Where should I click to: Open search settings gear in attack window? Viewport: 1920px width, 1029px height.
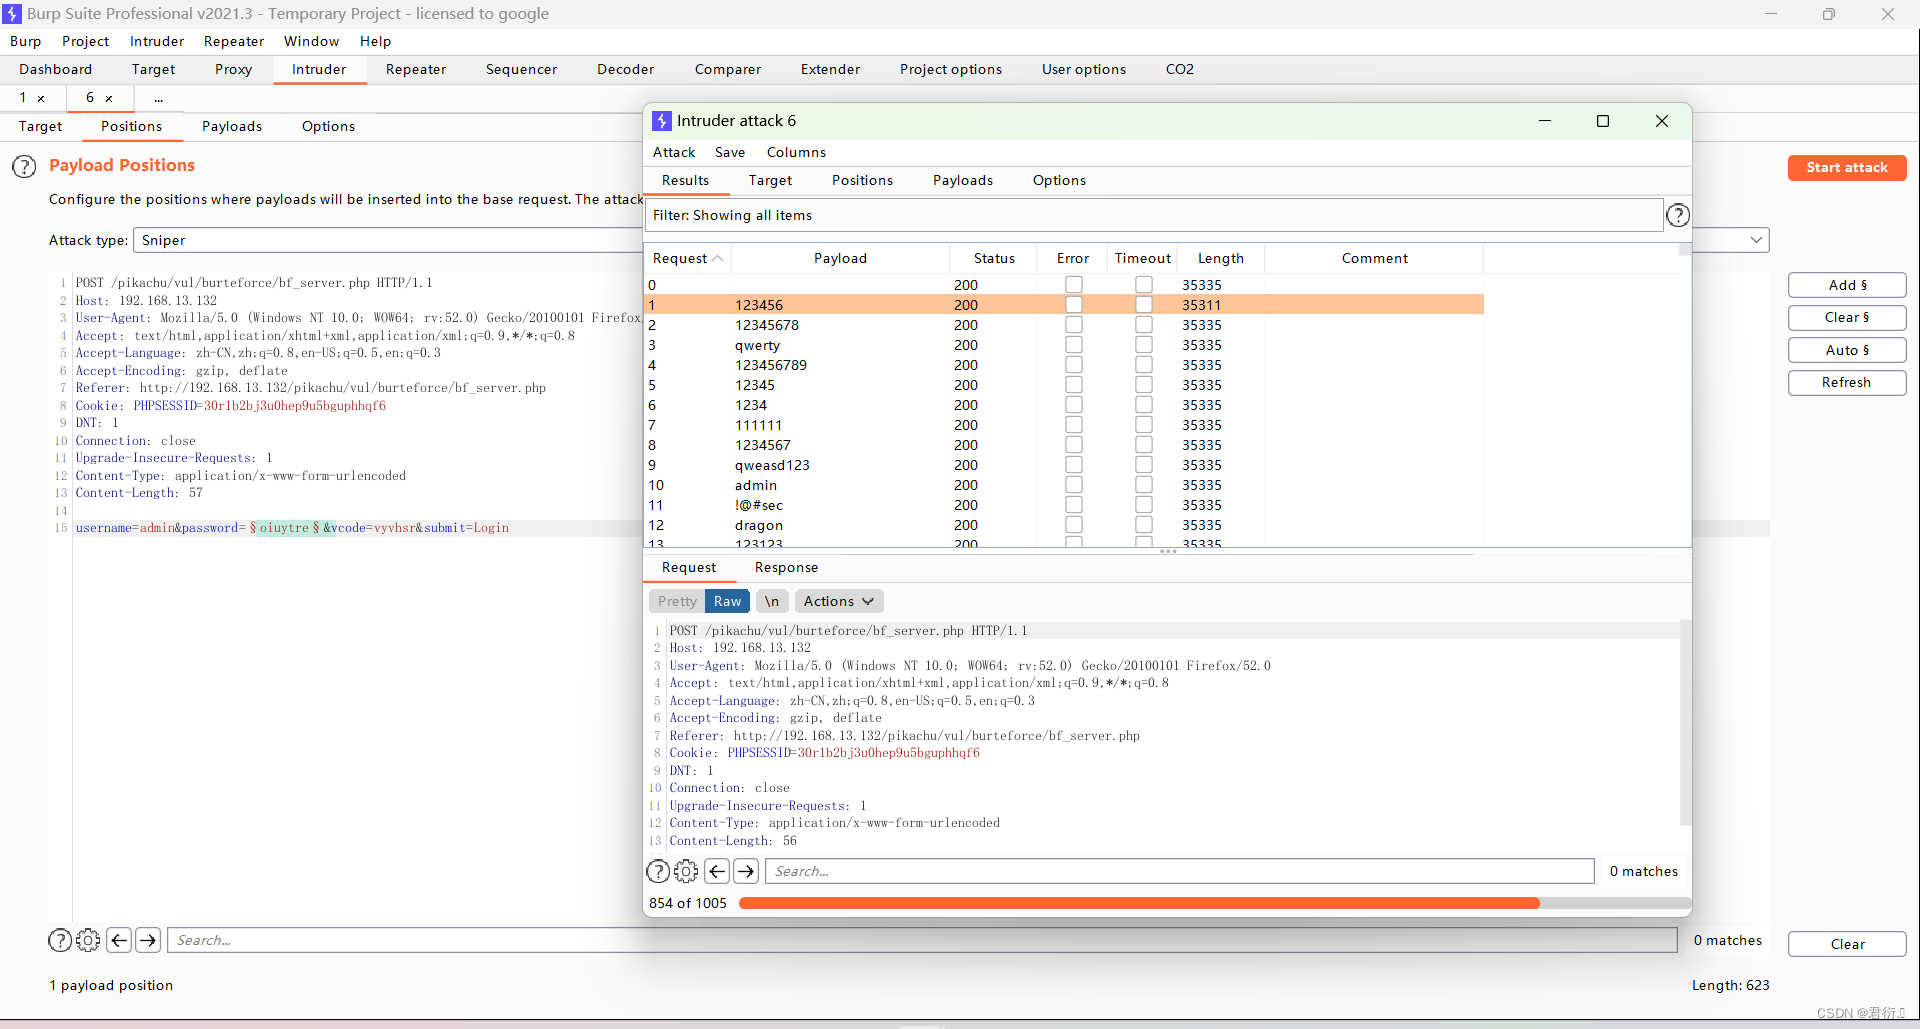tap(686, 871)
